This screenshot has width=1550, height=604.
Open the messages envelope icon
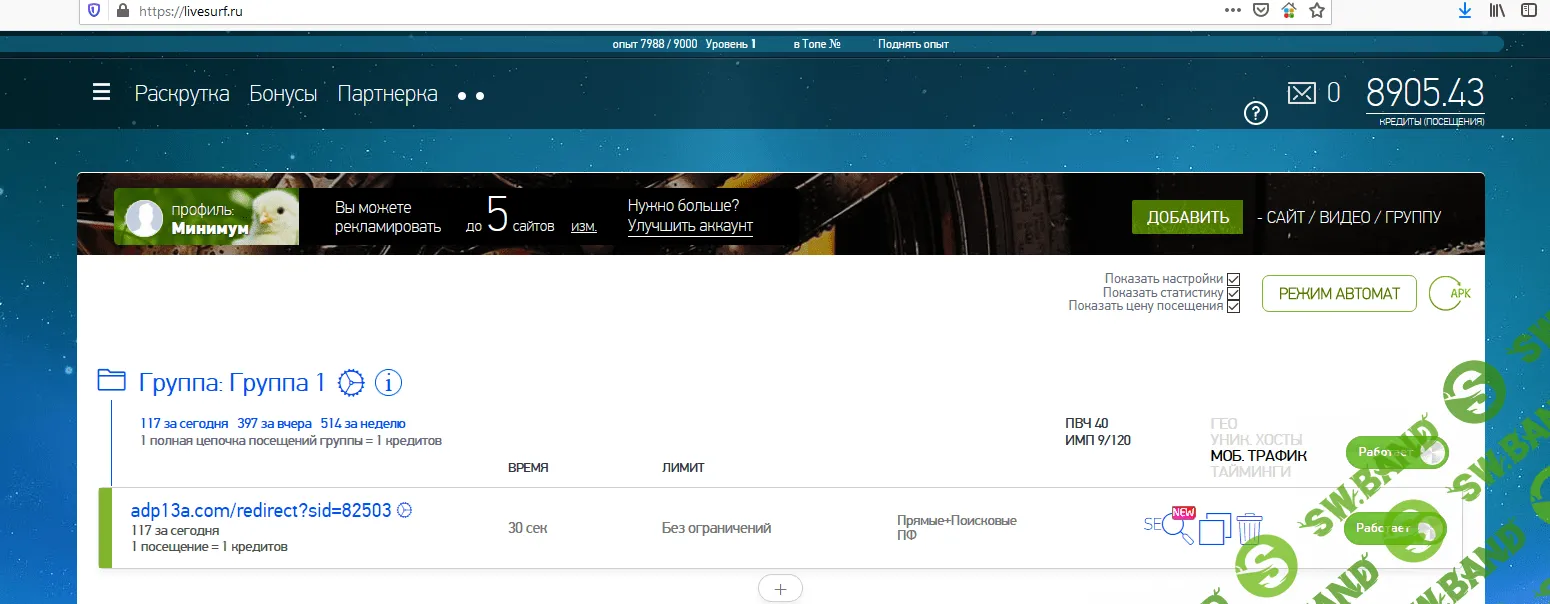tap(1301, 93)
